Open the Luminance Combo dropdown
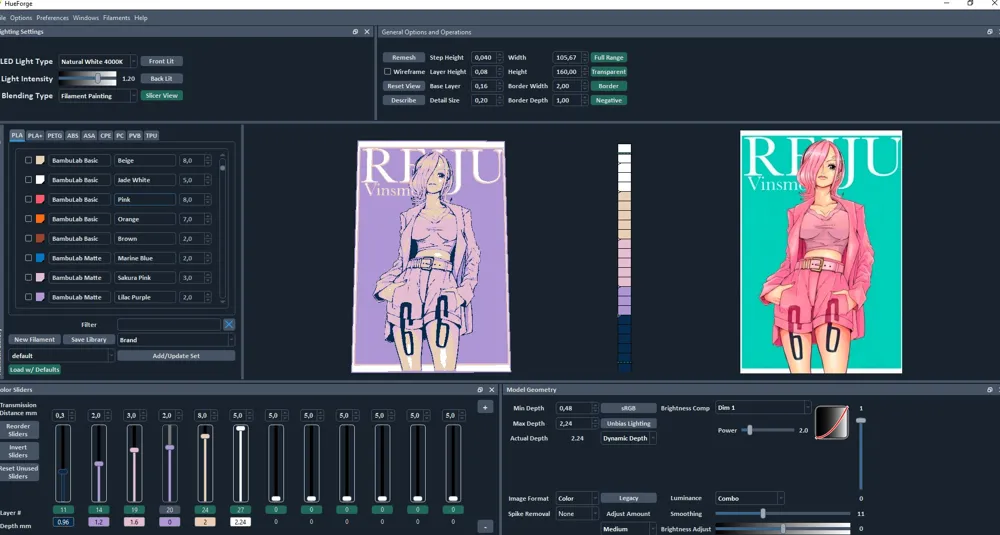 [x=749, y=499]
